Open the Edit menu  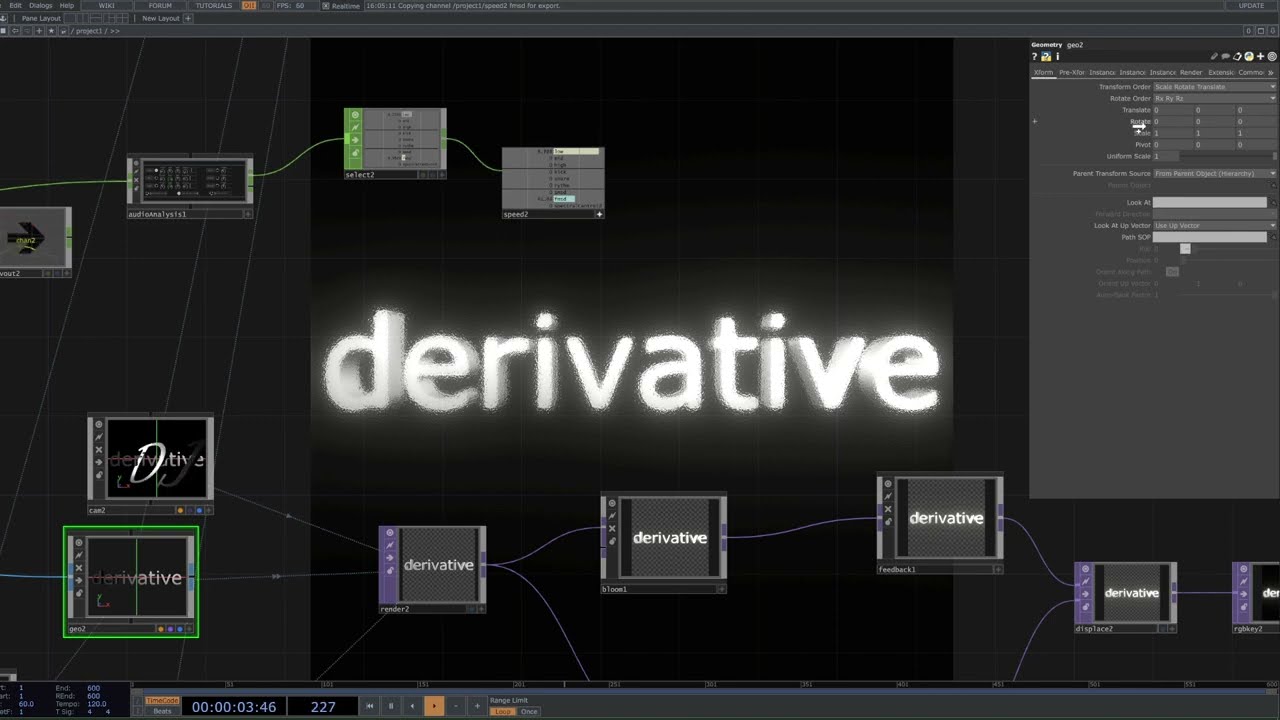tap(15, 5)
